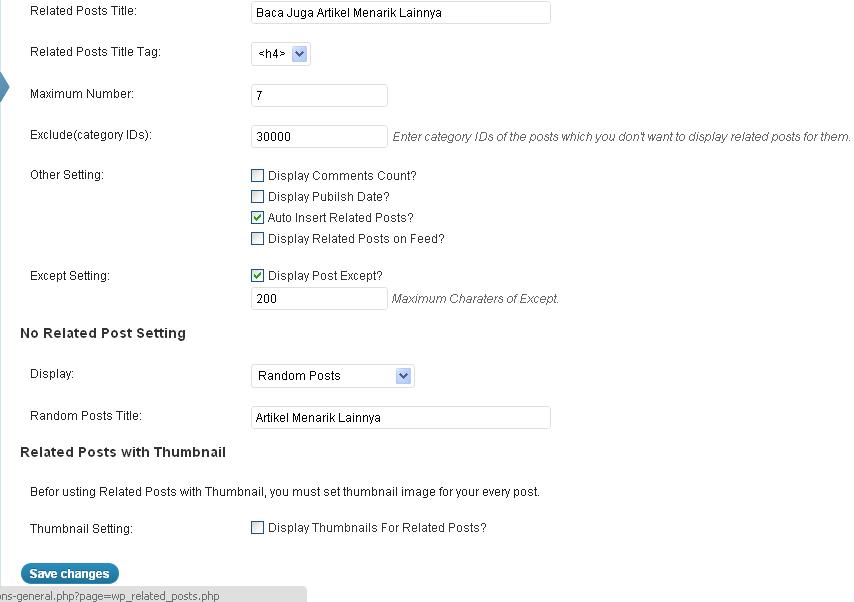Uncheck the Display Post Except option

[258, 276]
